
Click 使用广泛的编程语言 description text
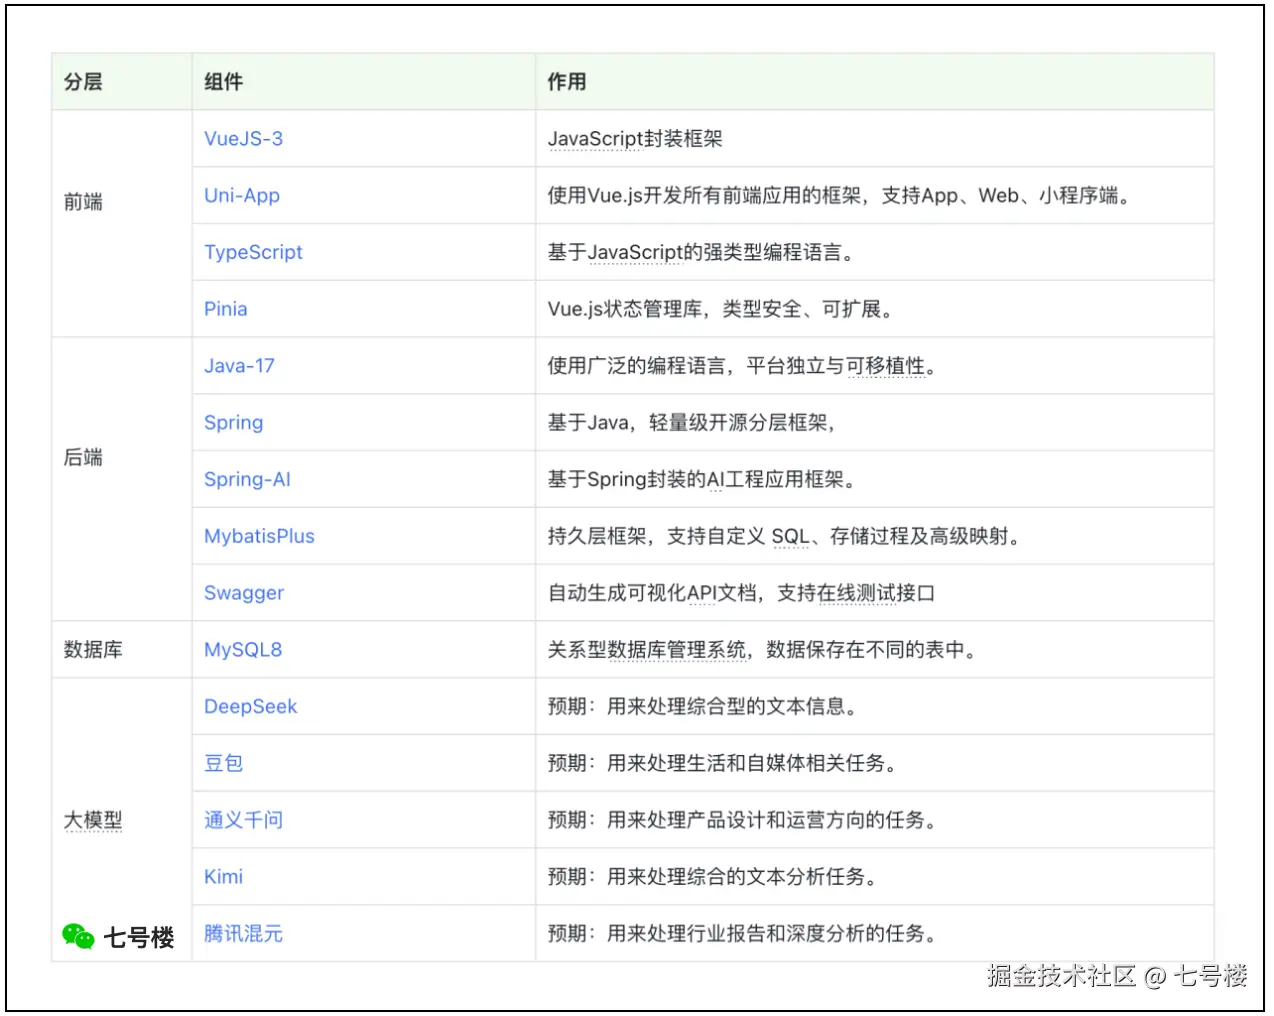[742, 366]
